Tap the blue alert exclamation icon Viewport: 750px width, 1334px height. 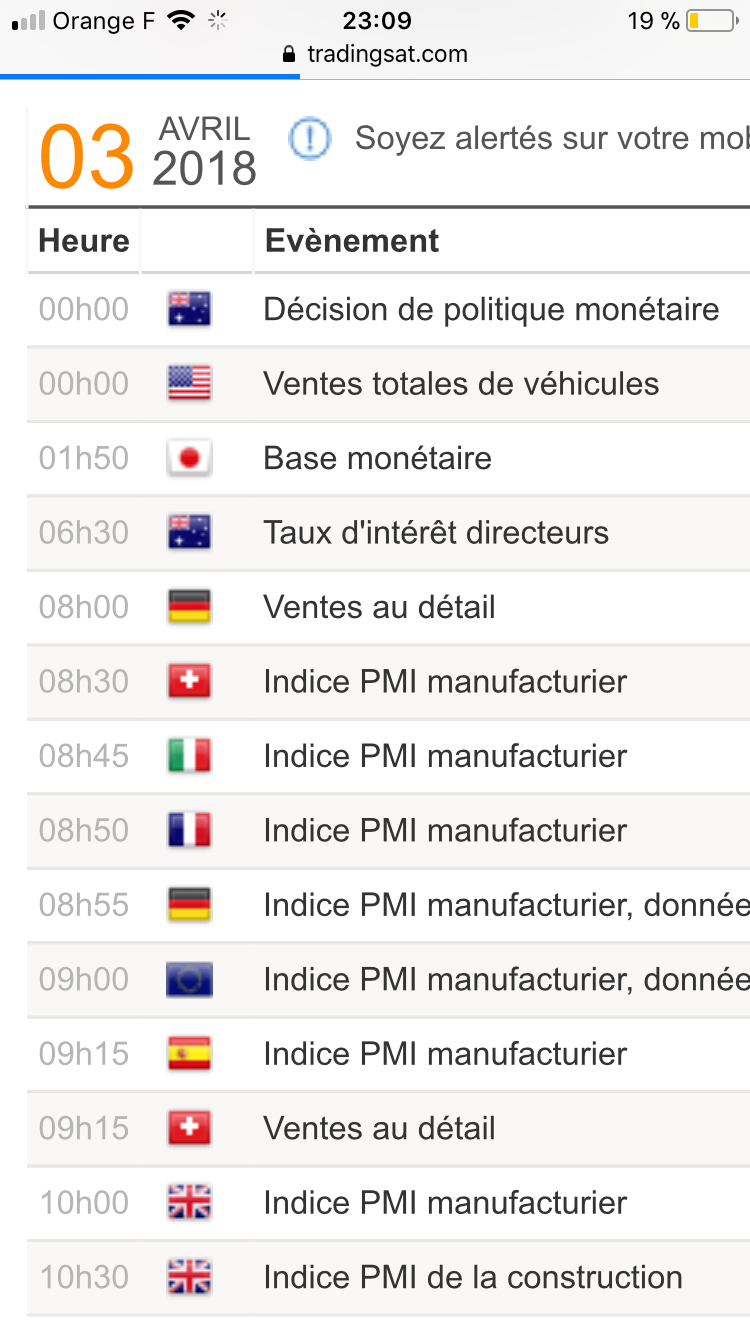click(x=309, y=139)
